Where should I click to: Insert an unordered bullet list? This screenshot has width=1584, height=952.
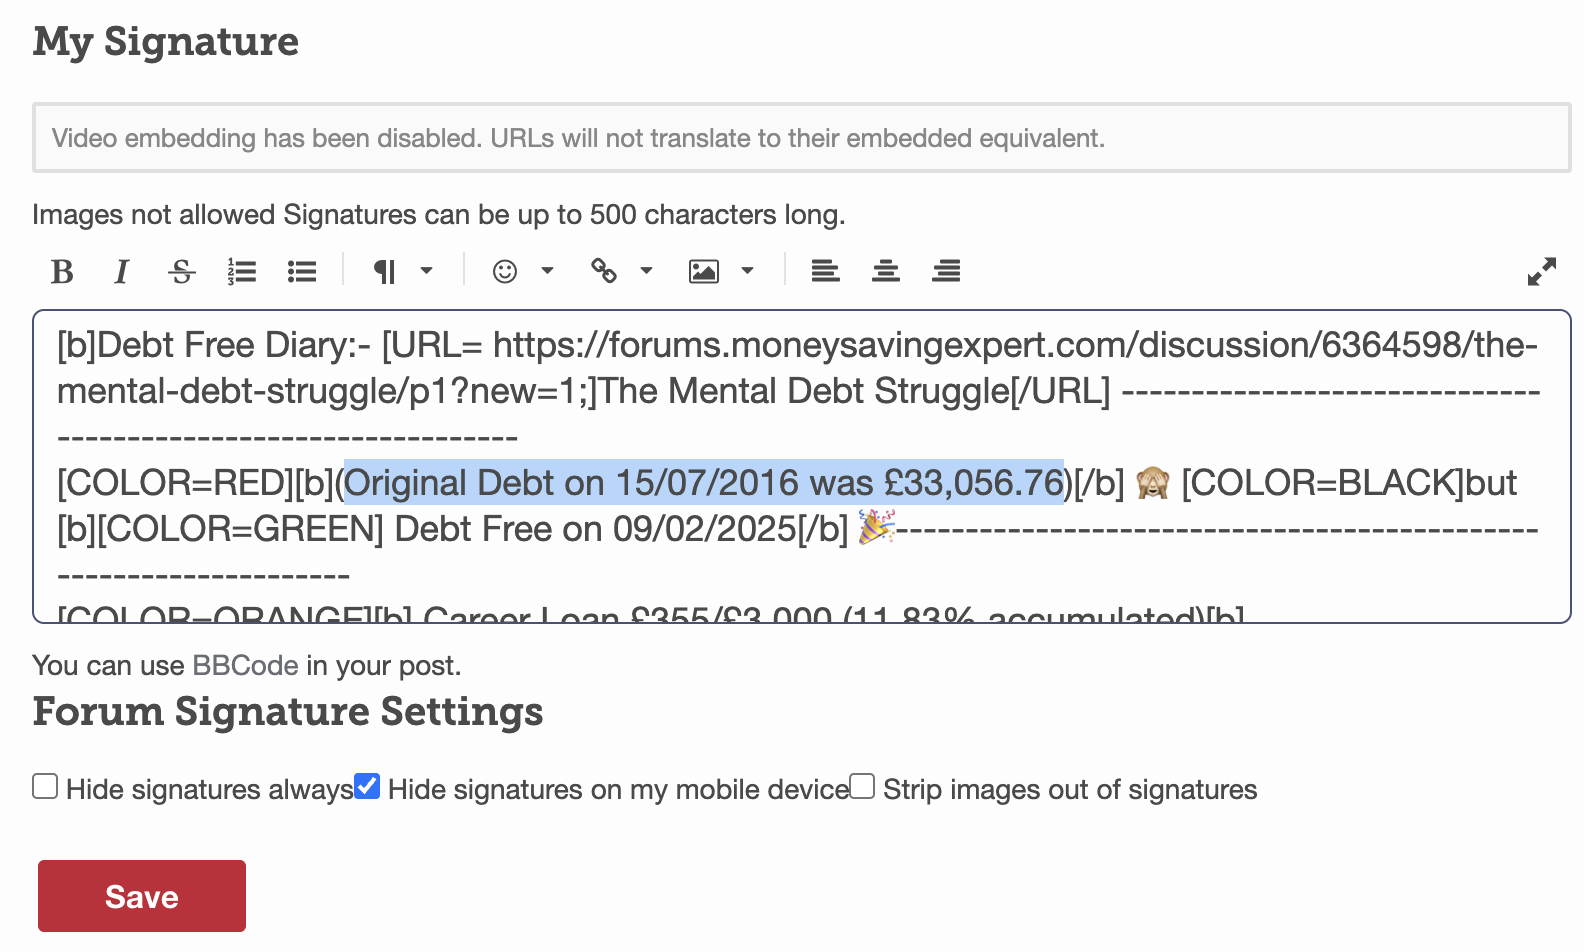click(x=302, y=271)
